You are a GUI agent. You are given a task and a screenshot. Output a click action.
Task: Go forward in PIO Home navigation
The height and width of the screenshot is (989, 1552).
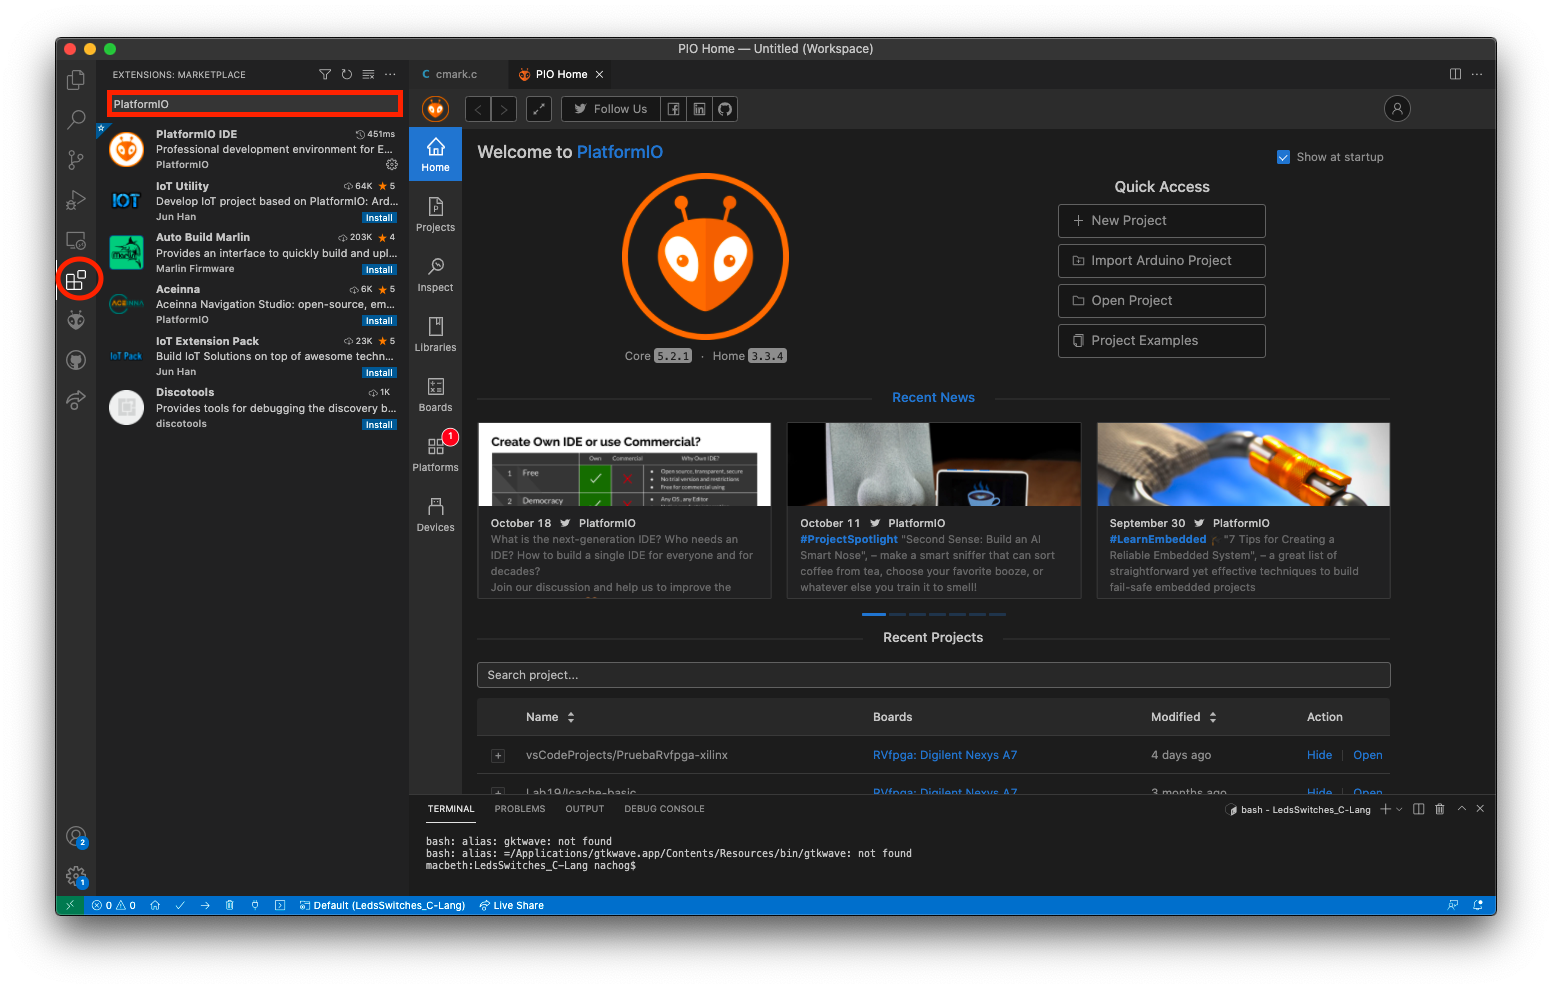(505, 109)
